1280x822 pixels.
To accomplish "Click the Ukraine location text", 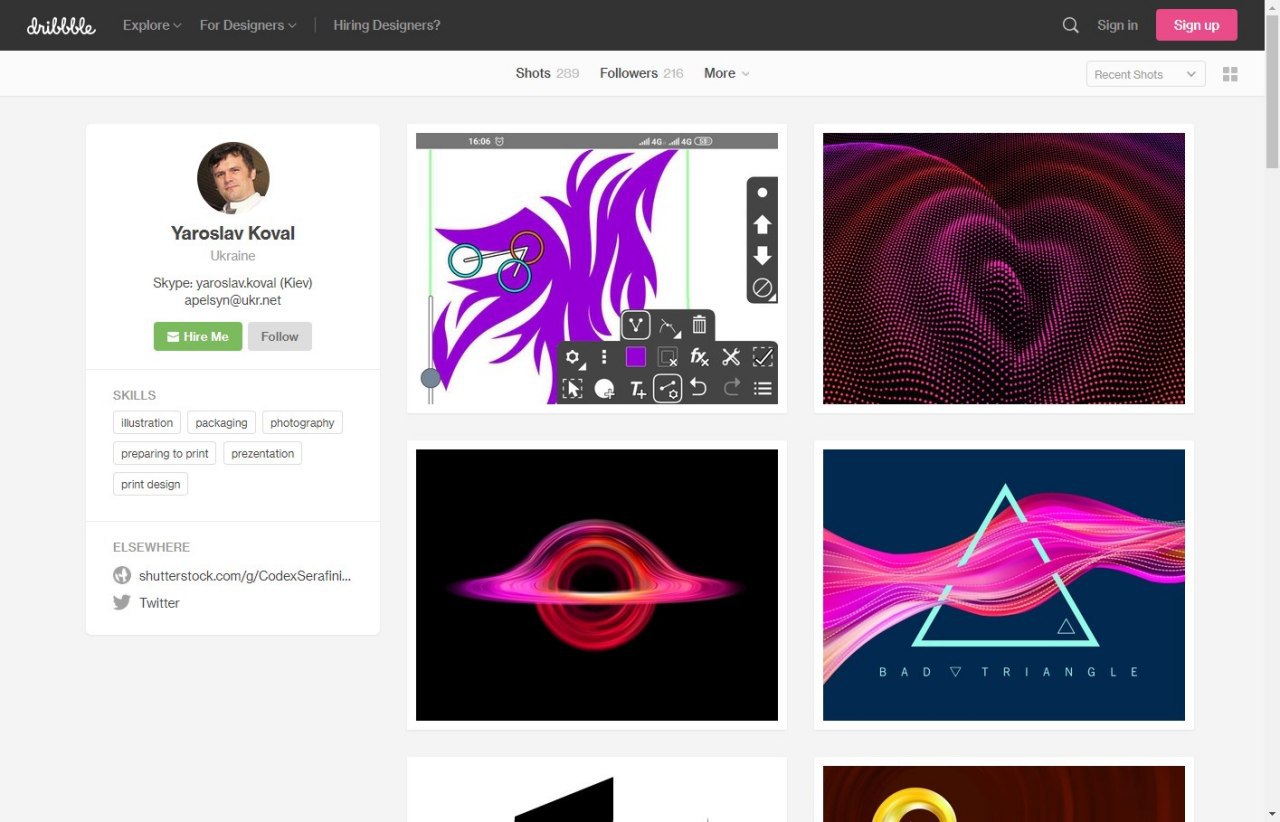I will 233,256.
